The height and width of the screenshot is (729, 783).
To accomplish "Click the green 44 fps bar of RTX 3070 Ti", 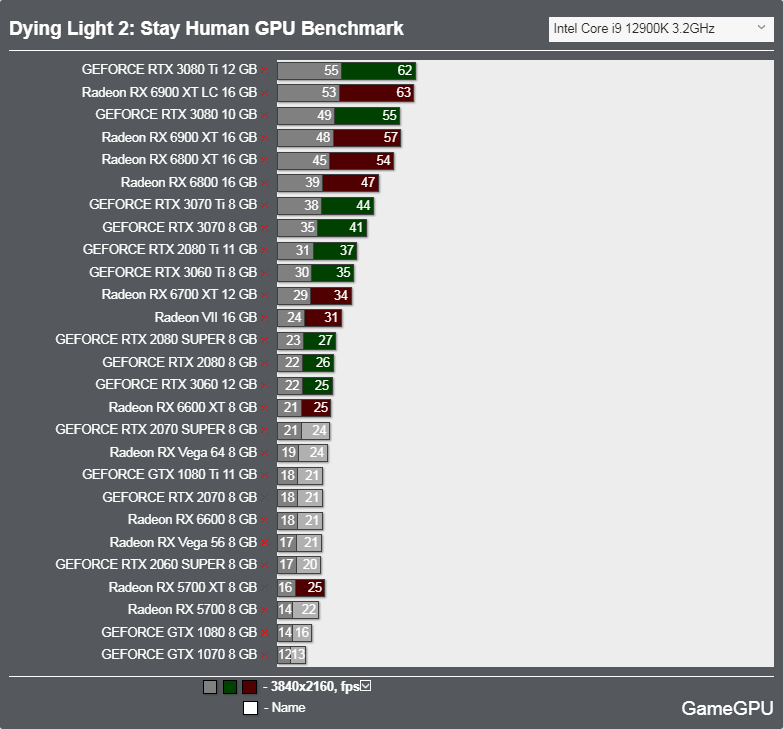I will tap(348, 205).
